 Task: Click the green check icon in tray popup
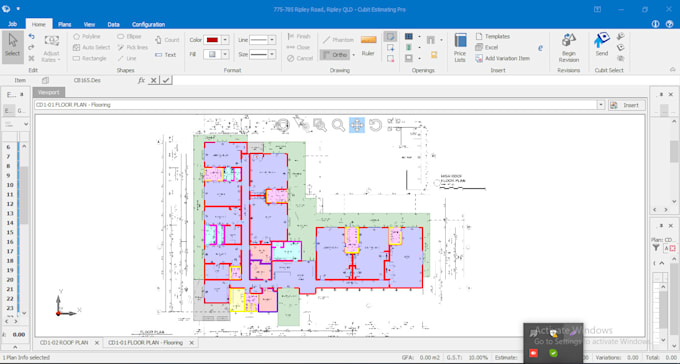pyautogui.click(x=553, y=353)
